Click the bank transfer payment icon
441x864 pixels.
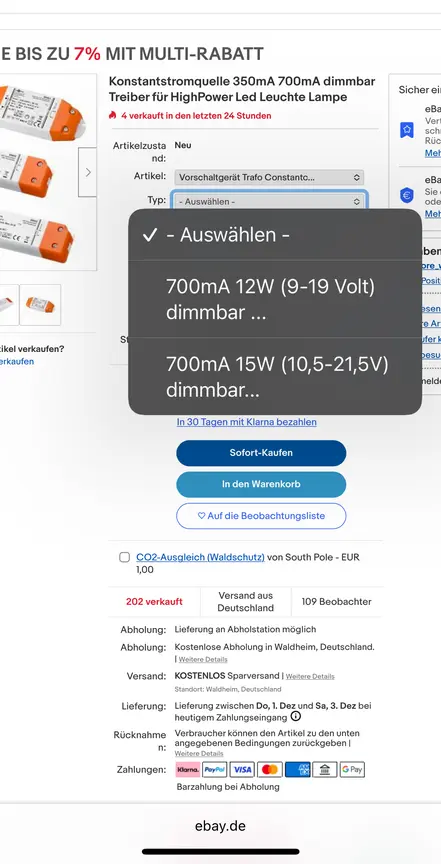pos(324,769)
